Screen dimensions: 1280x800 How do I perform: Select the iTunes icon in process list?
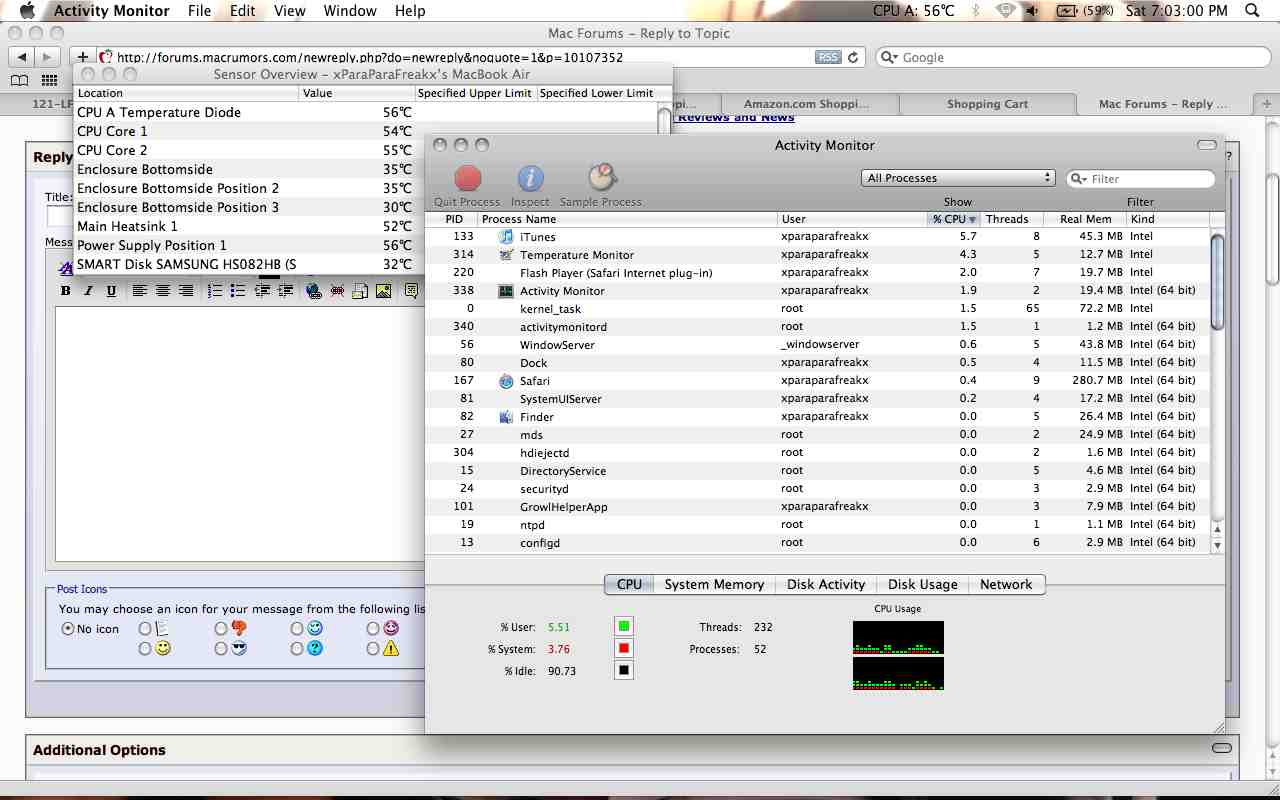506,237
